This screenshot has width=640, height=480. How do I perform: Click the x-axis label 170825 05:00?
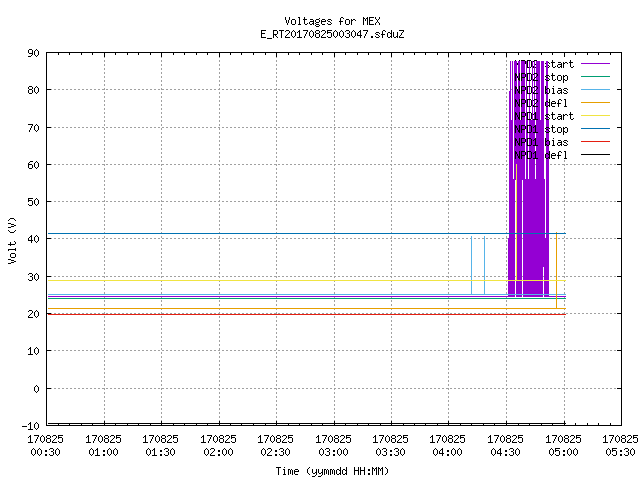[564, 446]
